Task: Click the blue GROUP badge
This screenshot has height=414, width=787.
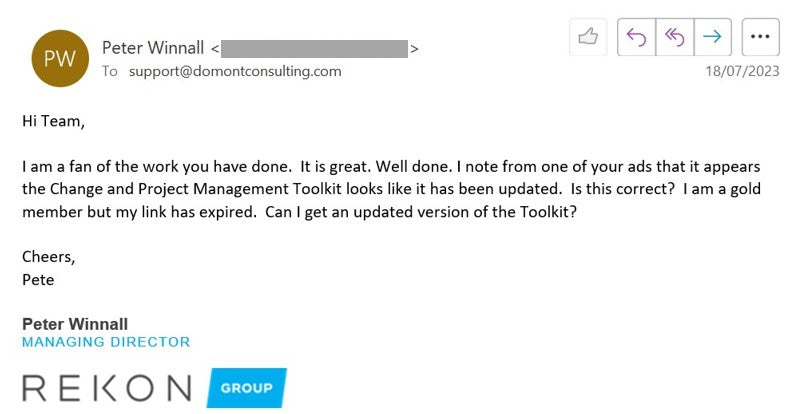Action: pyautogui.click(x=246, y=388)
